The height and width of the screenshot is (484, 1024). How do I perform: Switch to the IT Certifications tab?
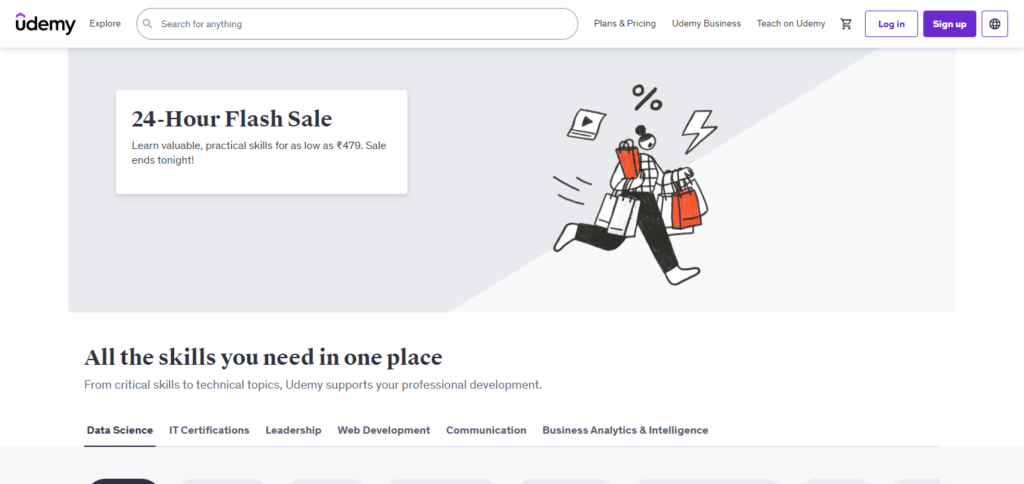210,430
